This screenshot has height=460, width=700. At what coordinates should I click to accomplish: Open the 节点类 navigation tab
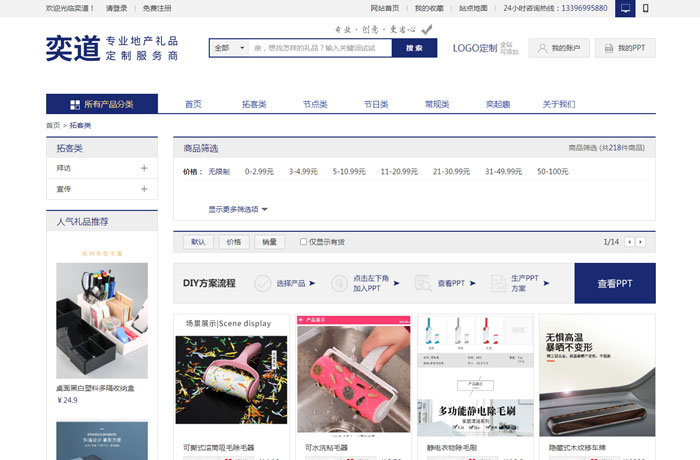tap(314, 104)
